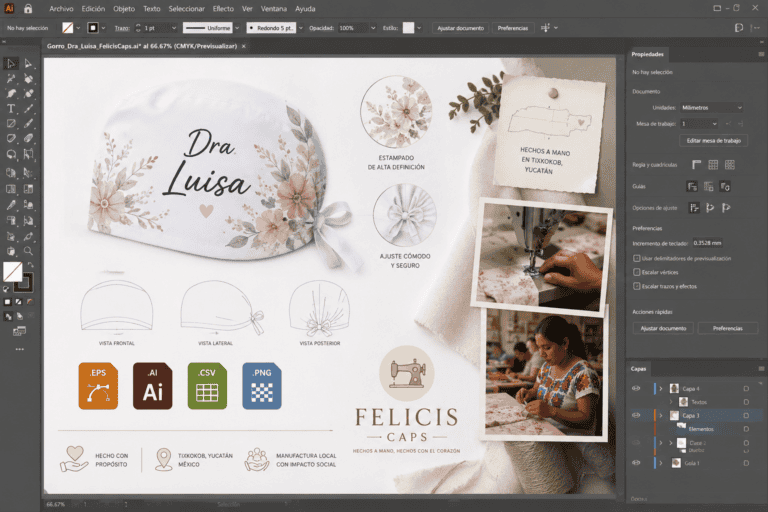Click Preferencias under Acciones rápidas
This screenshot has height=512, width=768.
[x=728, y=328]
